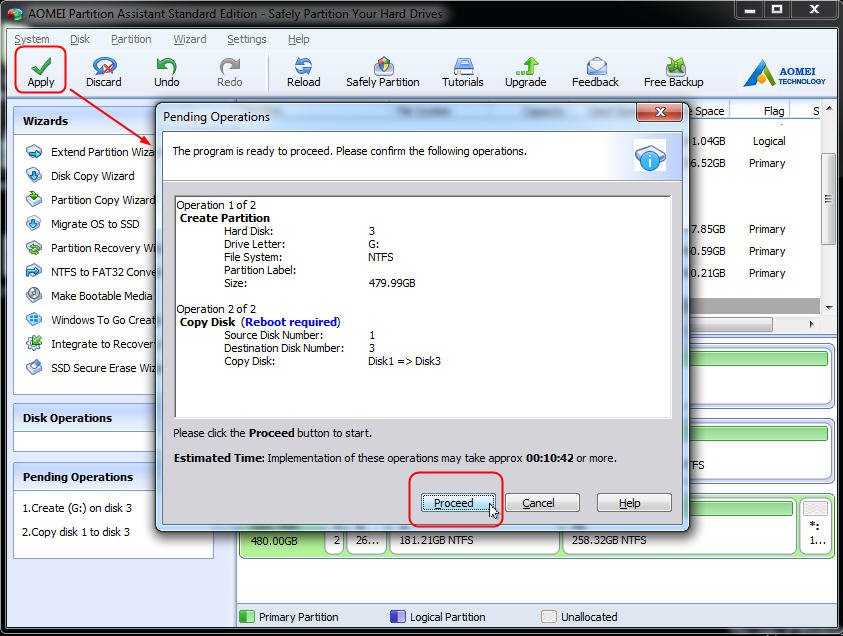Click the NTFS file system value
This screenshot has width=843, height=636.
click(381, 258)
